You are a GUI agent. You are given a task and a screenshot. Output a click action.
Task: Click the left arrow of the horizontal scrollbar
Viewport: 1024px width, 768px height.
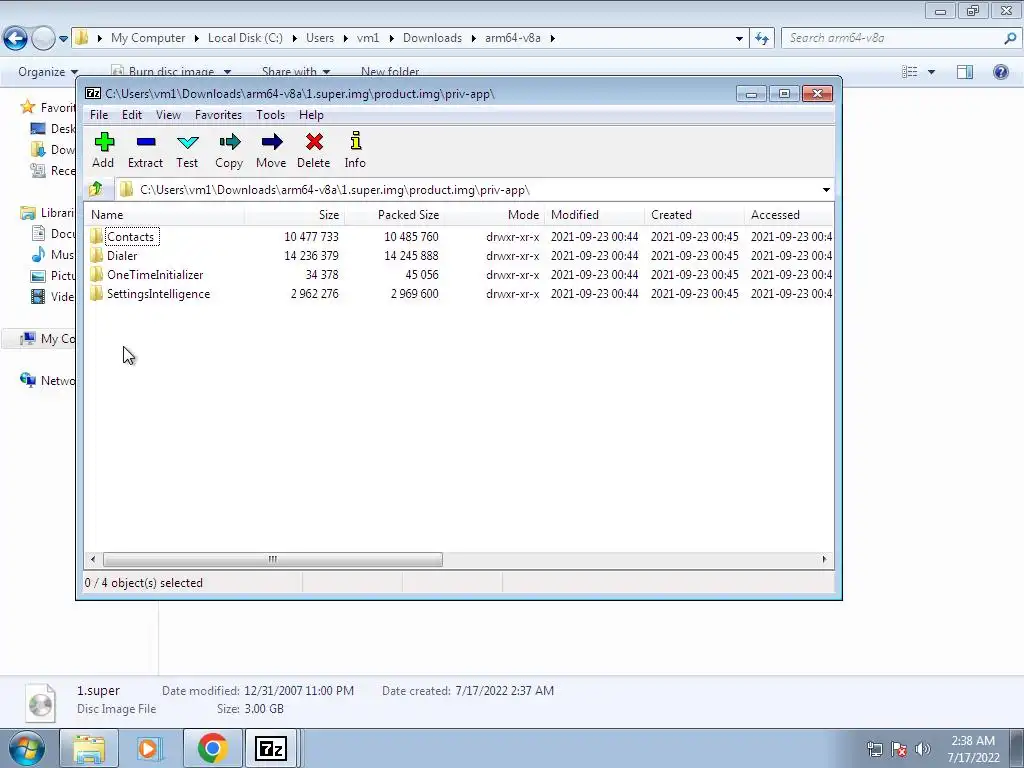tap(93, 560)
